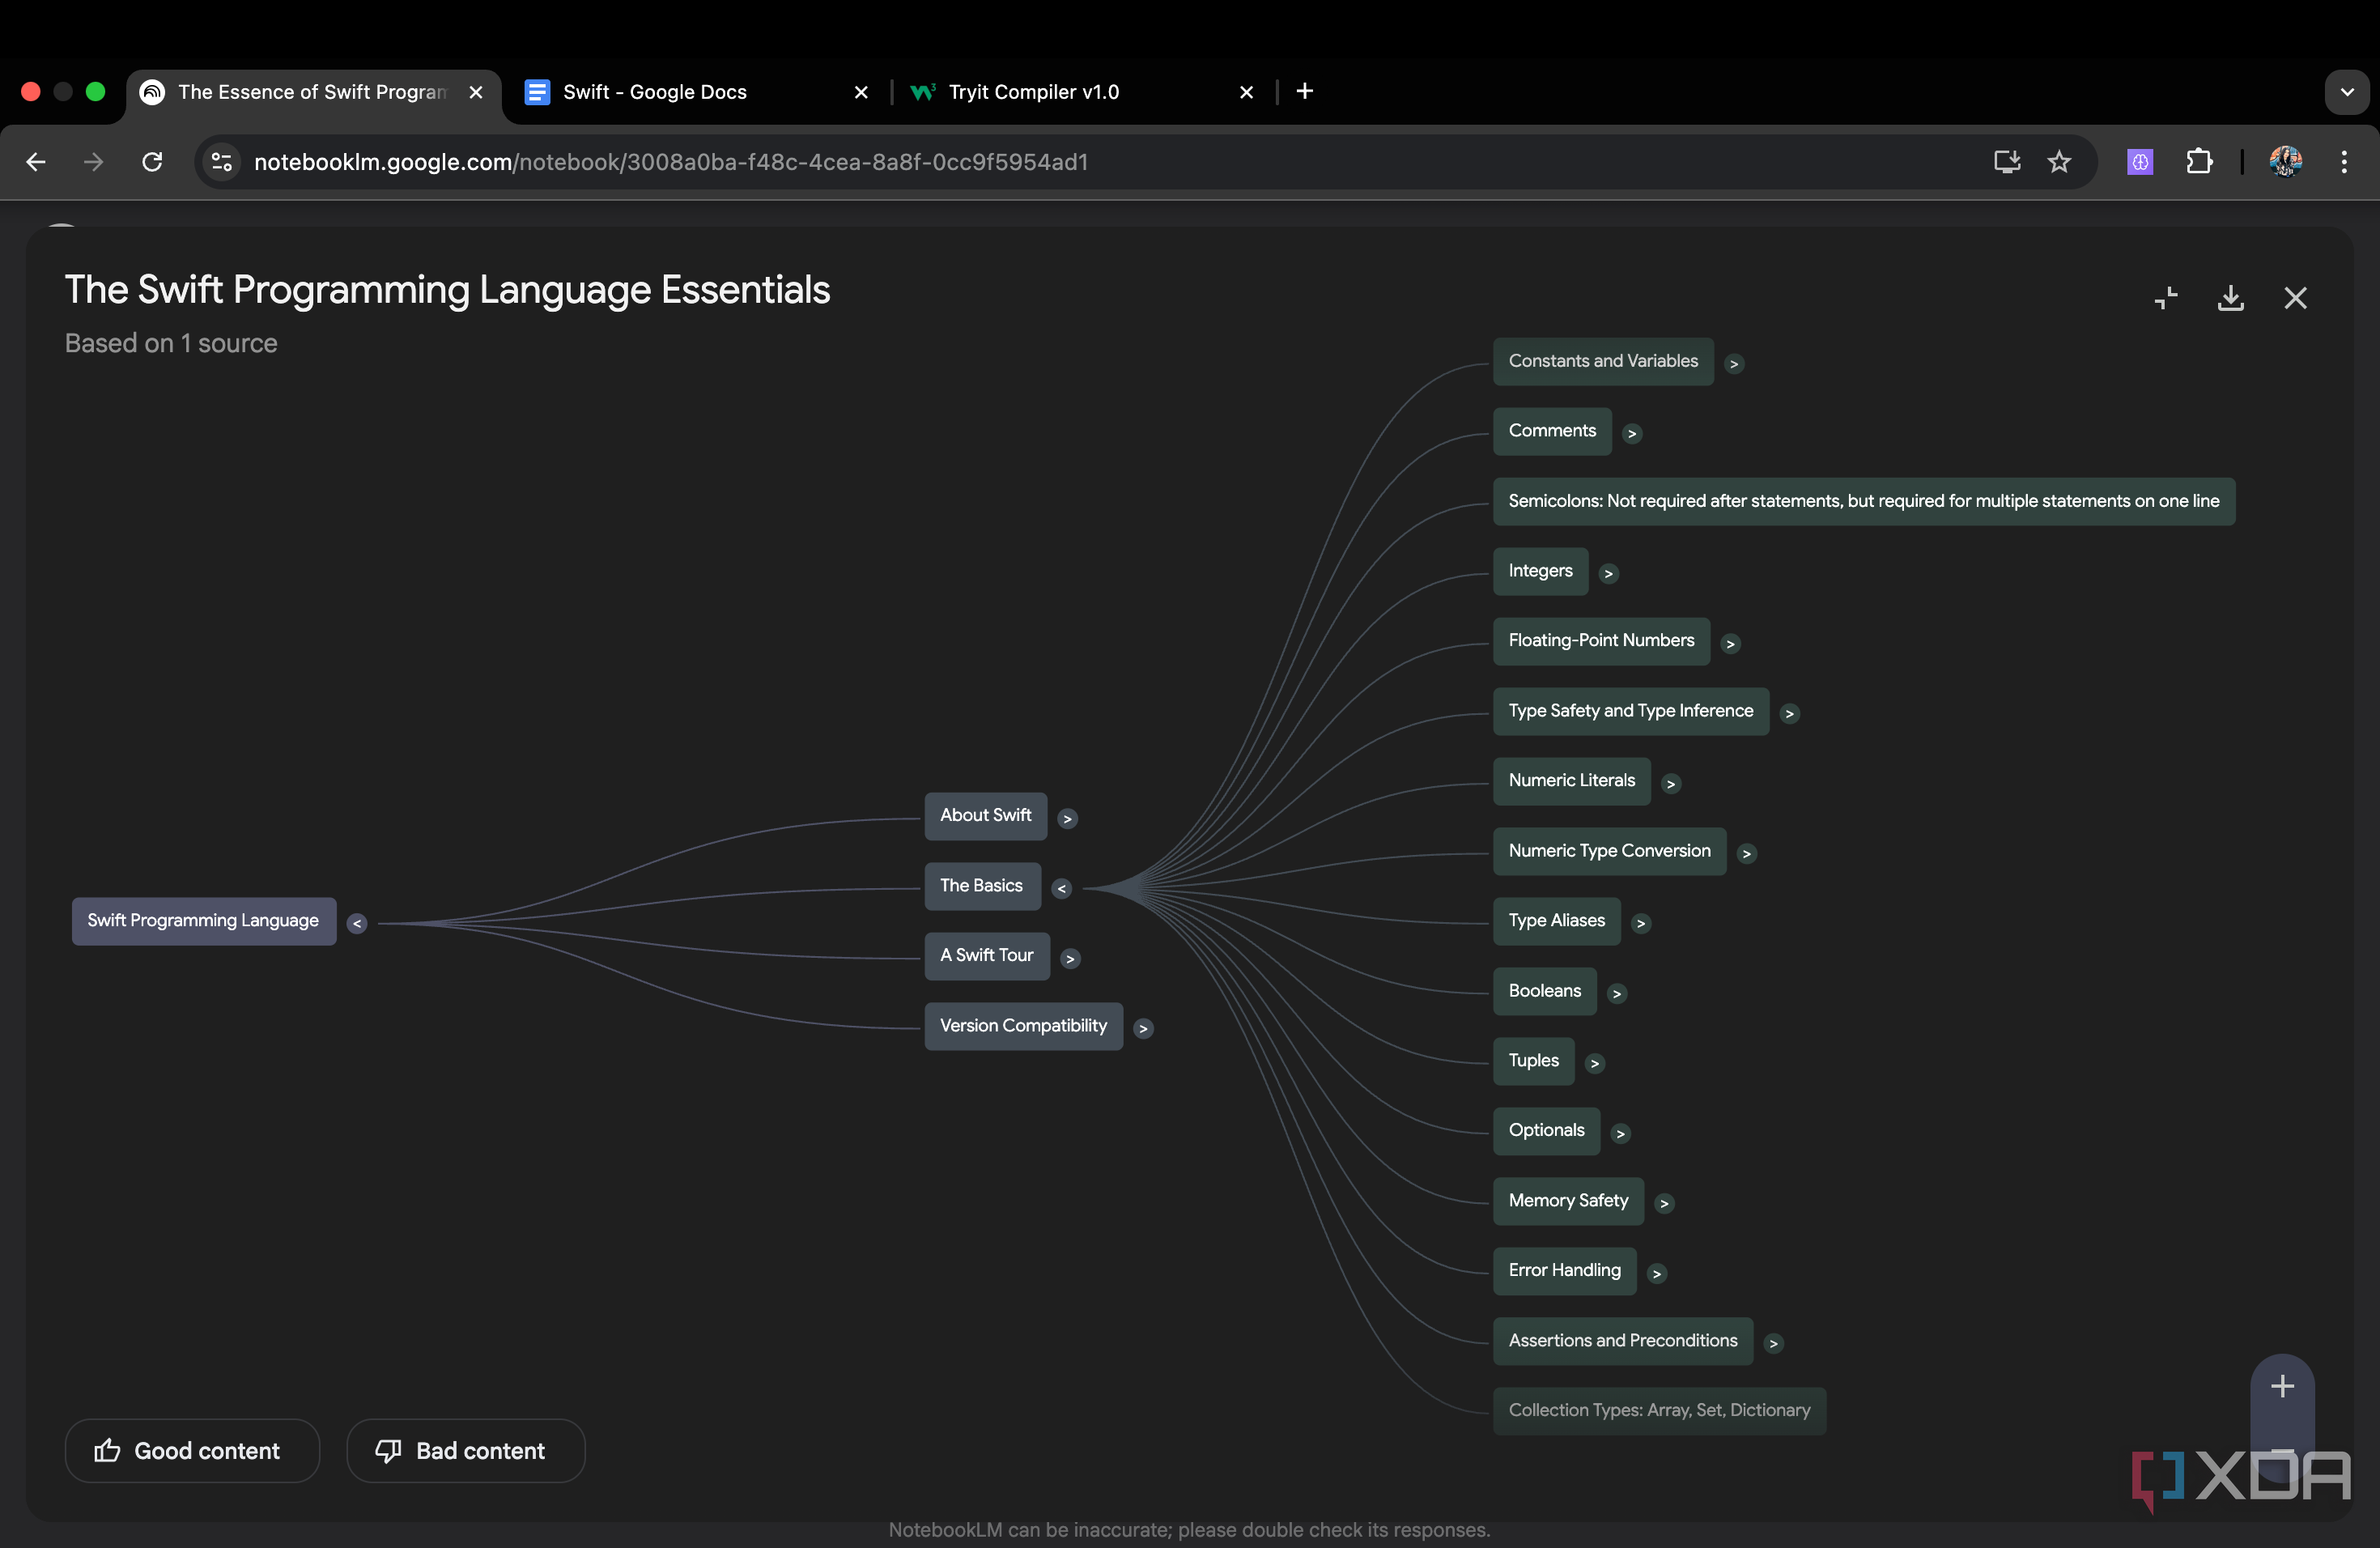
Task: Give feedback with Good content
Action: click(191, 1450)
